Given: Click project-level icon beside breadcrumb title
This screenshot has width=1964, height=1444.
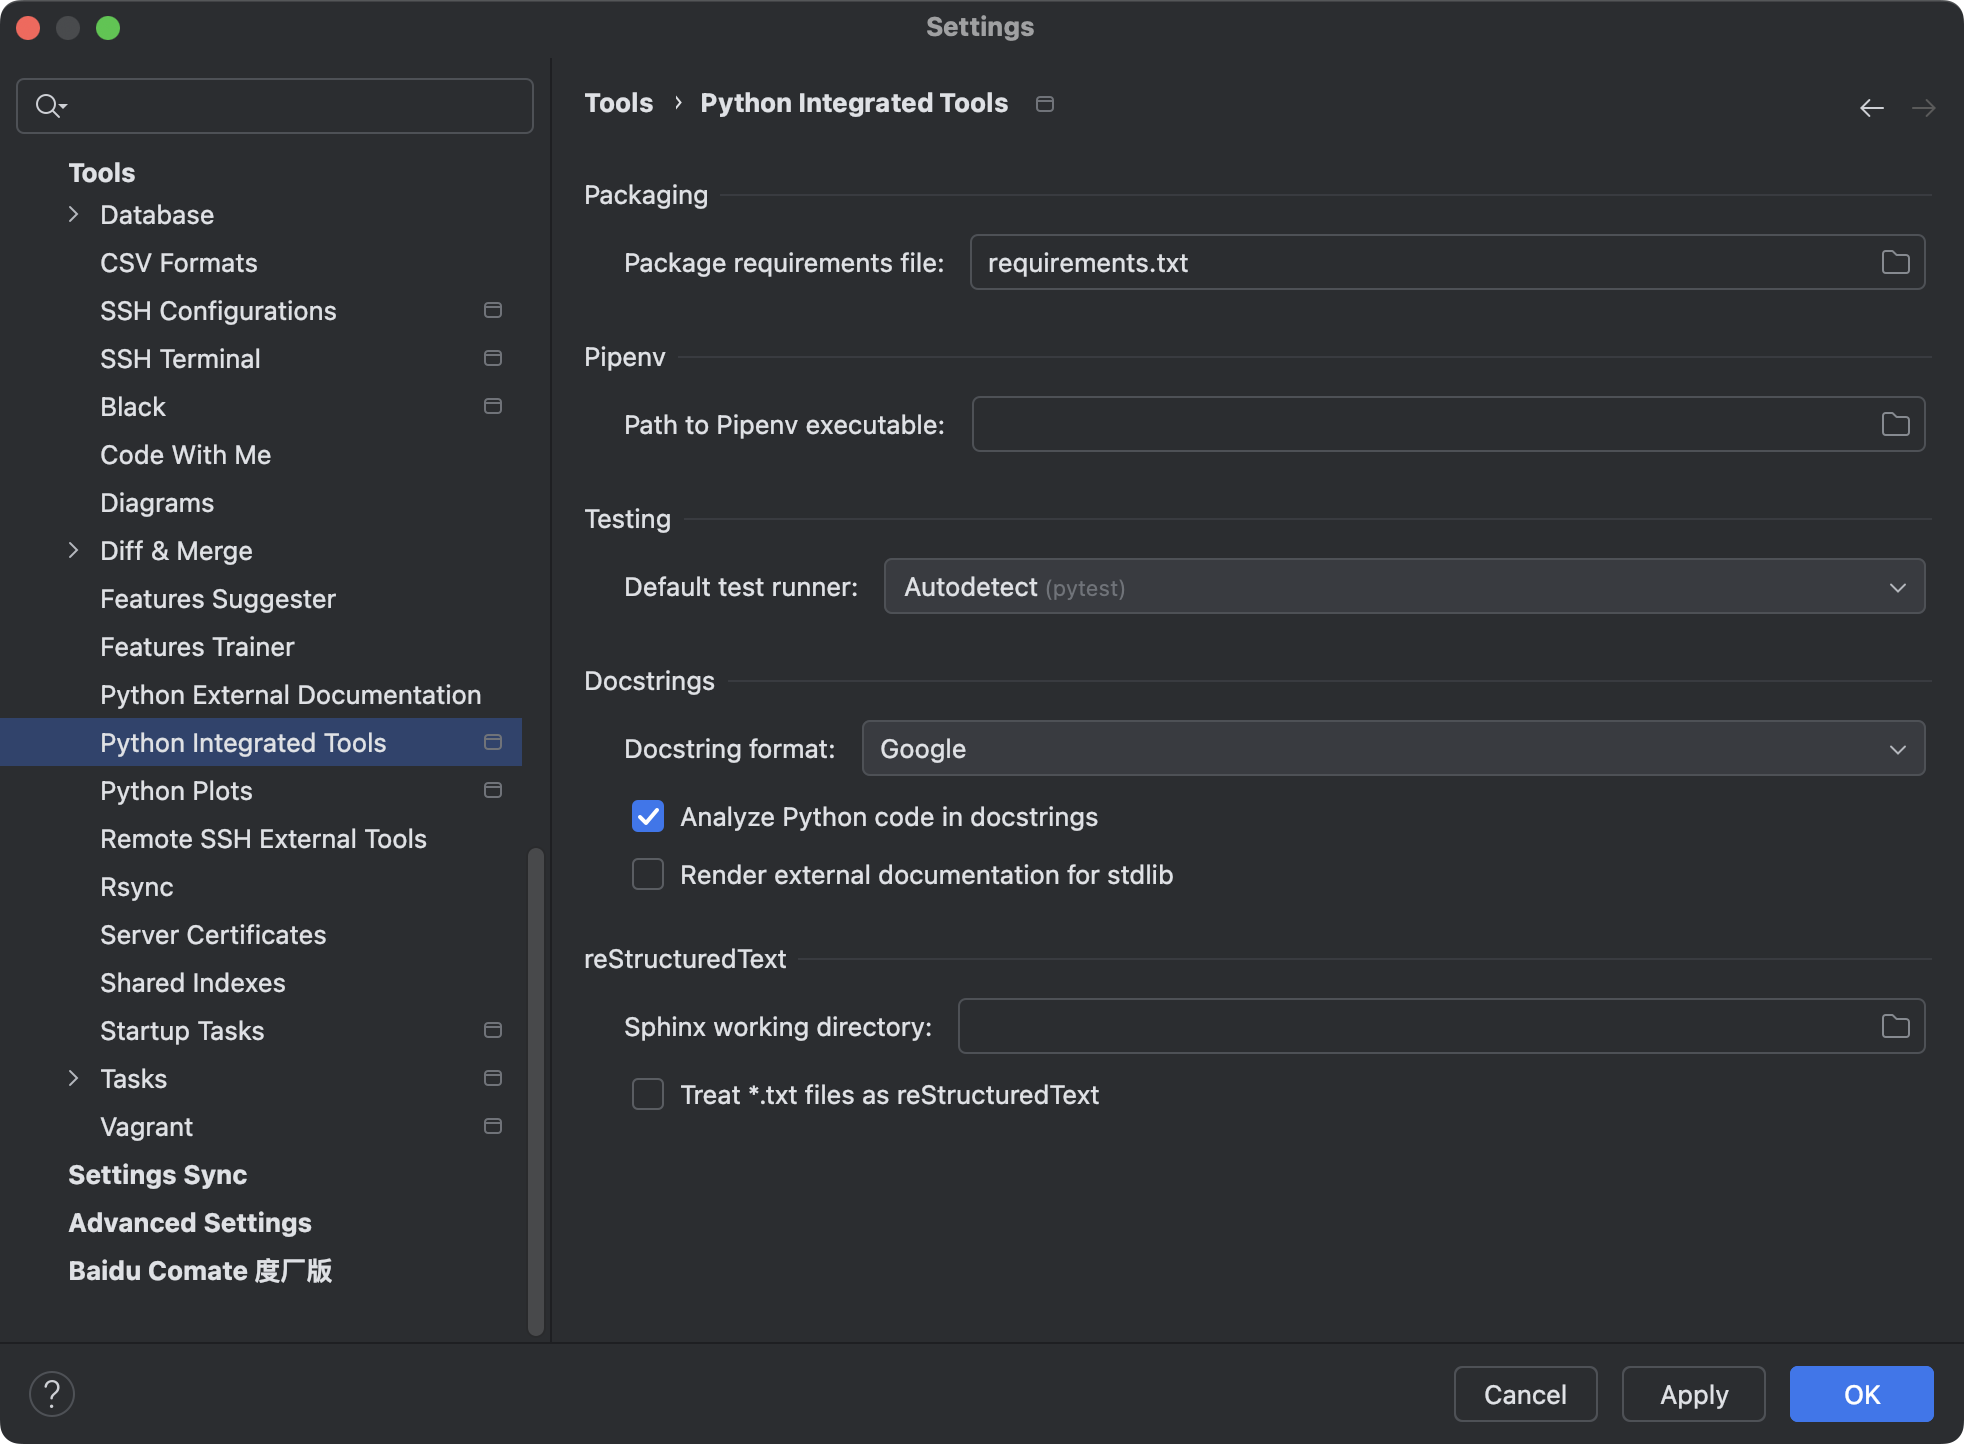Looking at the screenshot, I should coord(1045,104).
